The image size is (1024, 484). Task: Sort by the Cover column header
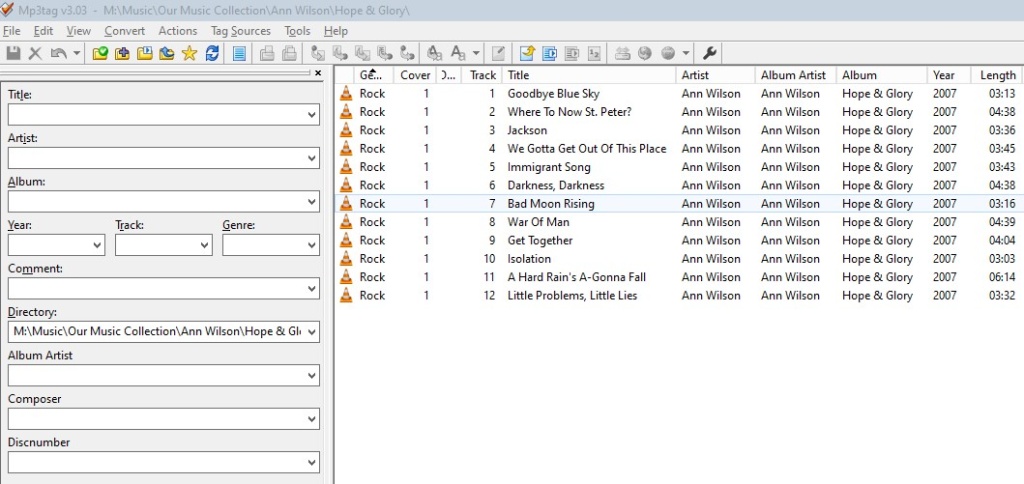[415, 75]
